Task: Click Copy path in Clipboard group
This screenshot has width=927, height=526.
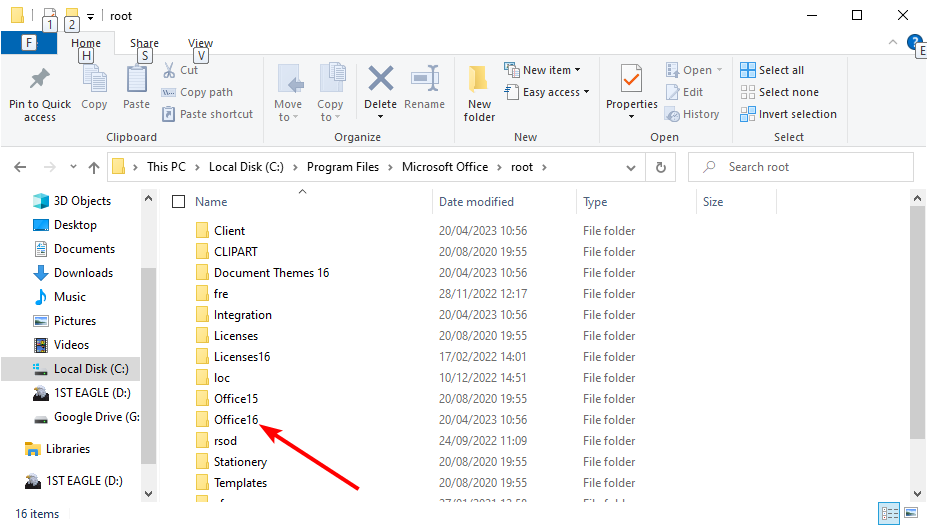Action: click(197, 92)
